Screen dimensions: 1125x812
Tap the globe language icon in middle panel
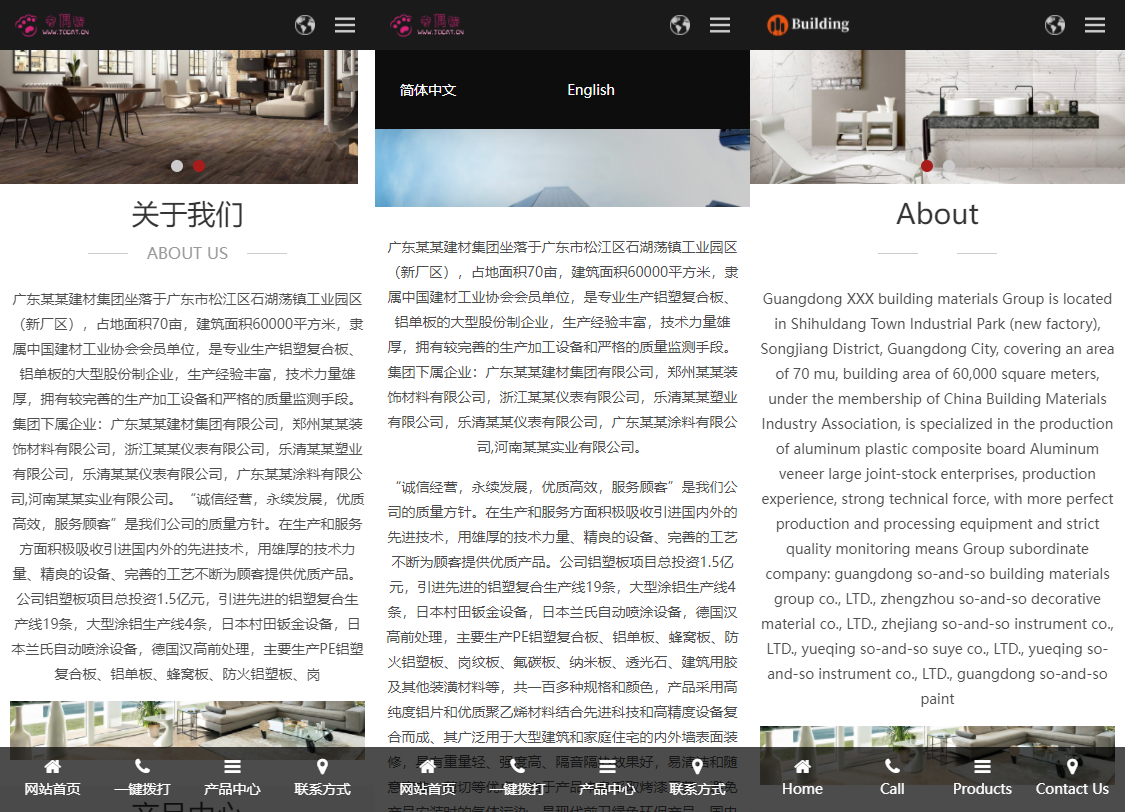[680, 25]
